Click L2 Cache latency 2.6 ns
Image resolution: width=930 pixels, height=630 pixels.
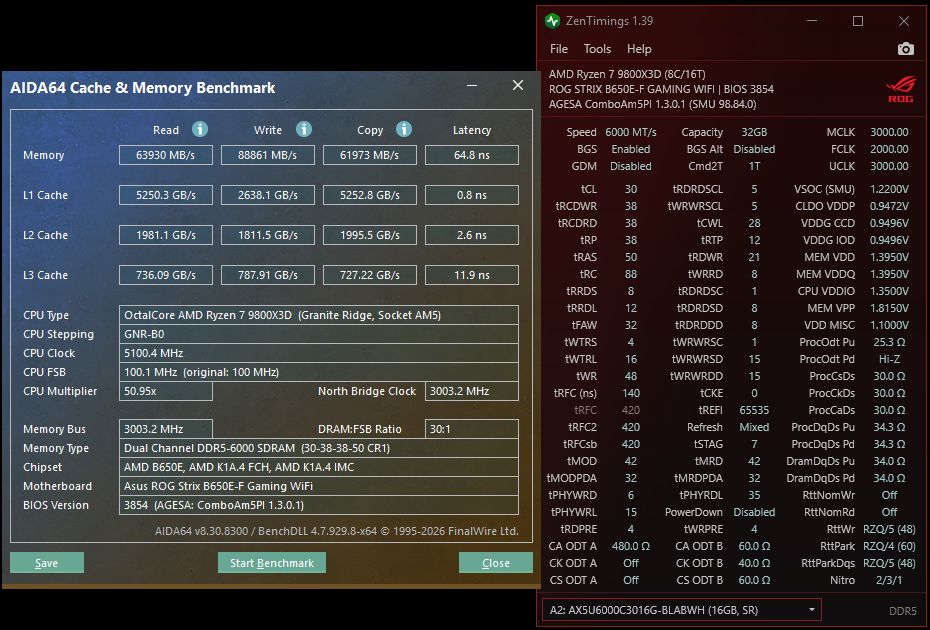[472, 235]
